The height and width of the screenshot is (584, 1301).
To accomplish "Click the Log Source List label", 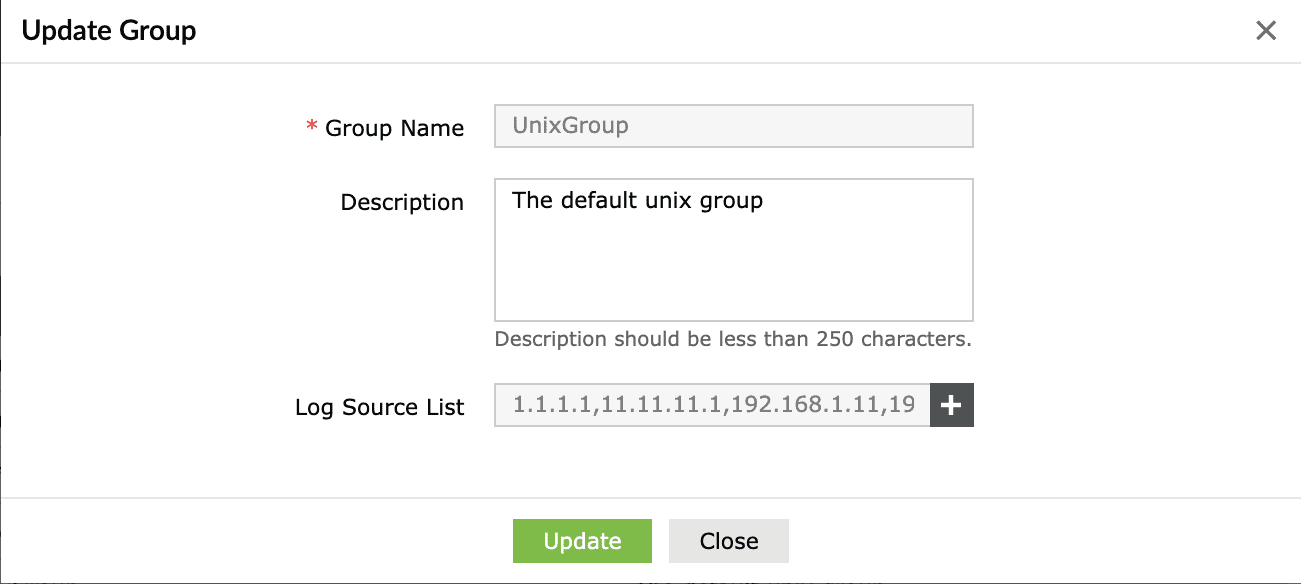I will 379,407.
